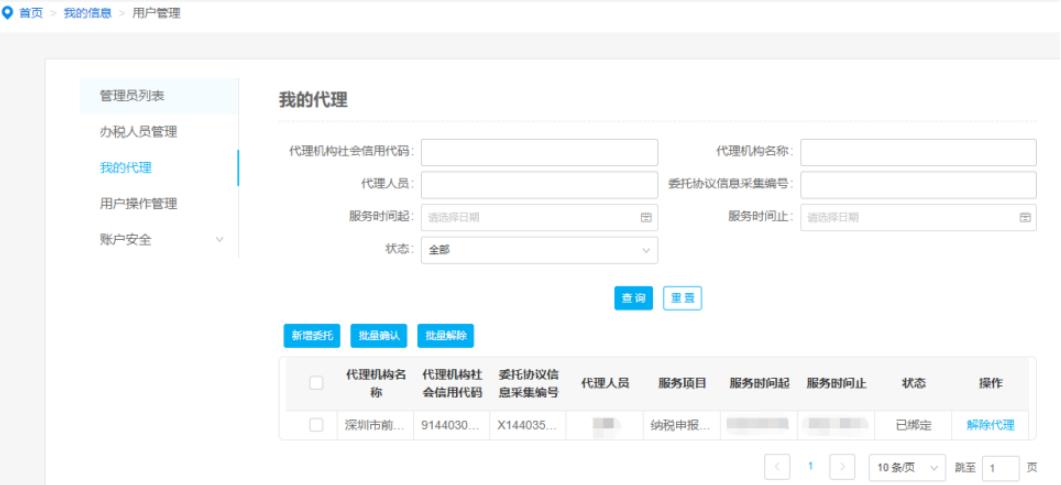
Task: Tick the select-all checkbox in table header
Action: pos(316,384)
